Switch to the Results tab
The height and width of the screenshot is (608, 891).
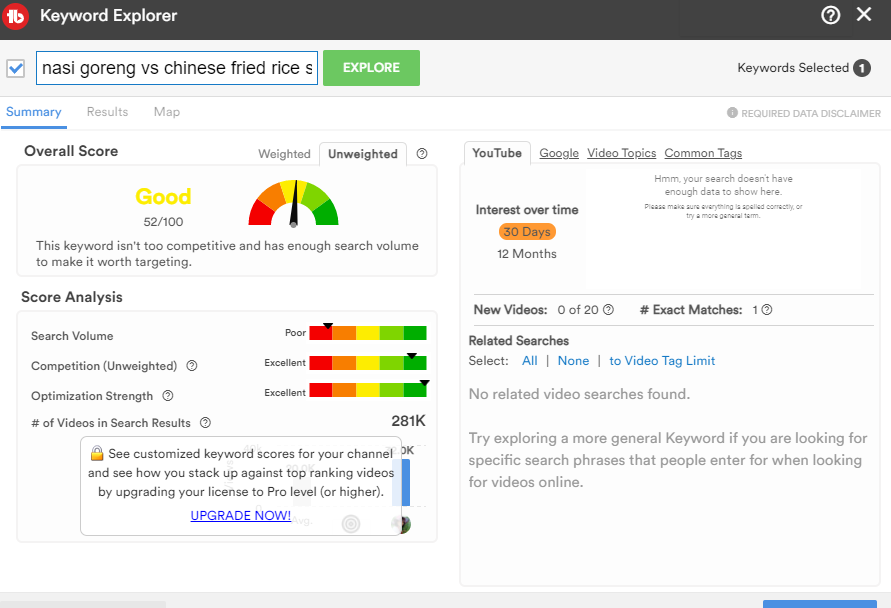pyautogui.click(x=107, y=112)
